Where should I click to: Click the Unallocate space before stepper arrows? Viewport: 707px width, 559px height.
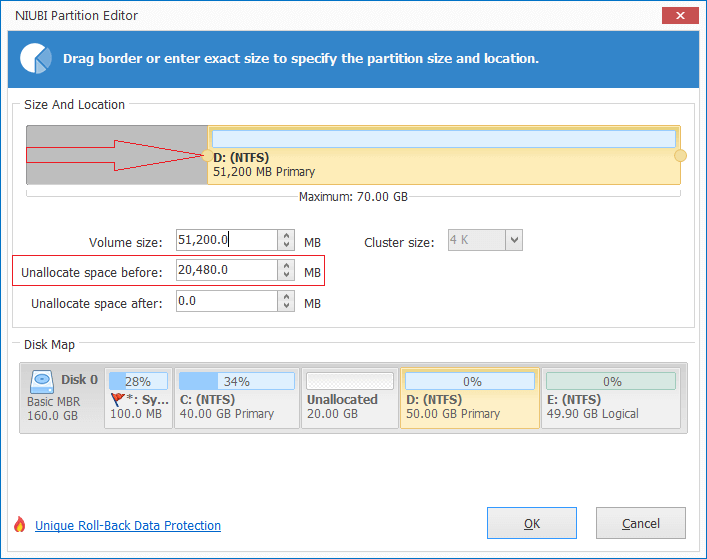point(288,270)
